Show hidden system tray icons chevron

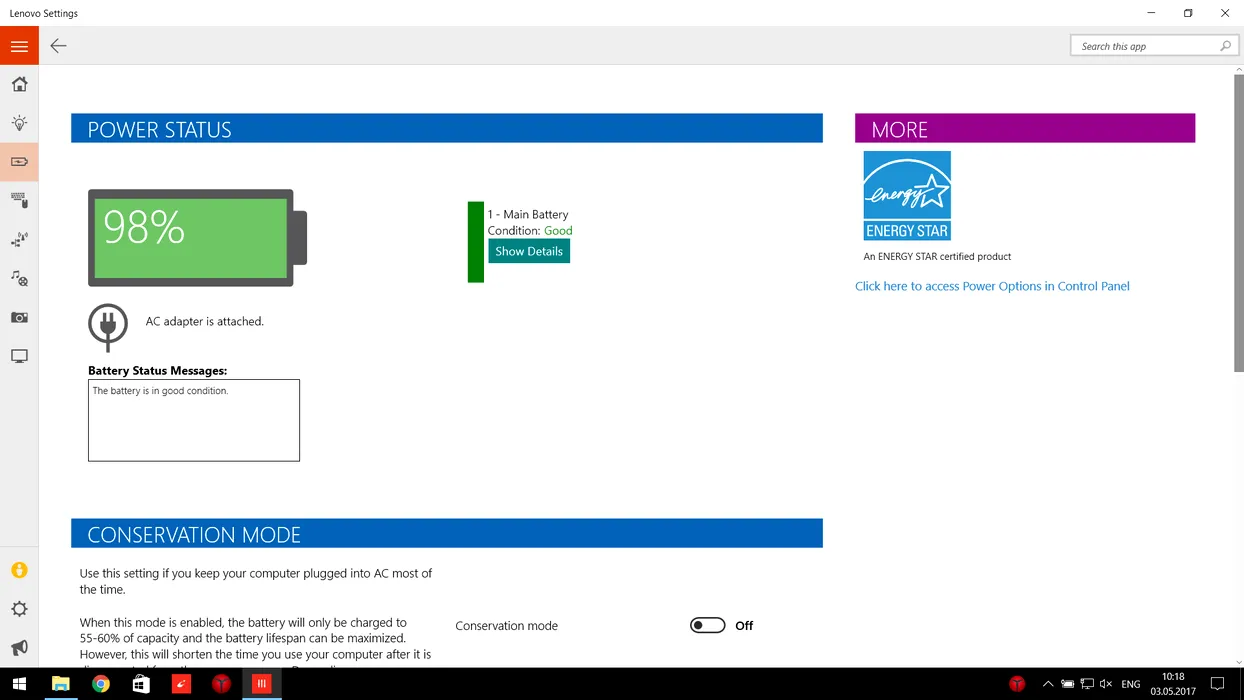[x=1047, y=684]
